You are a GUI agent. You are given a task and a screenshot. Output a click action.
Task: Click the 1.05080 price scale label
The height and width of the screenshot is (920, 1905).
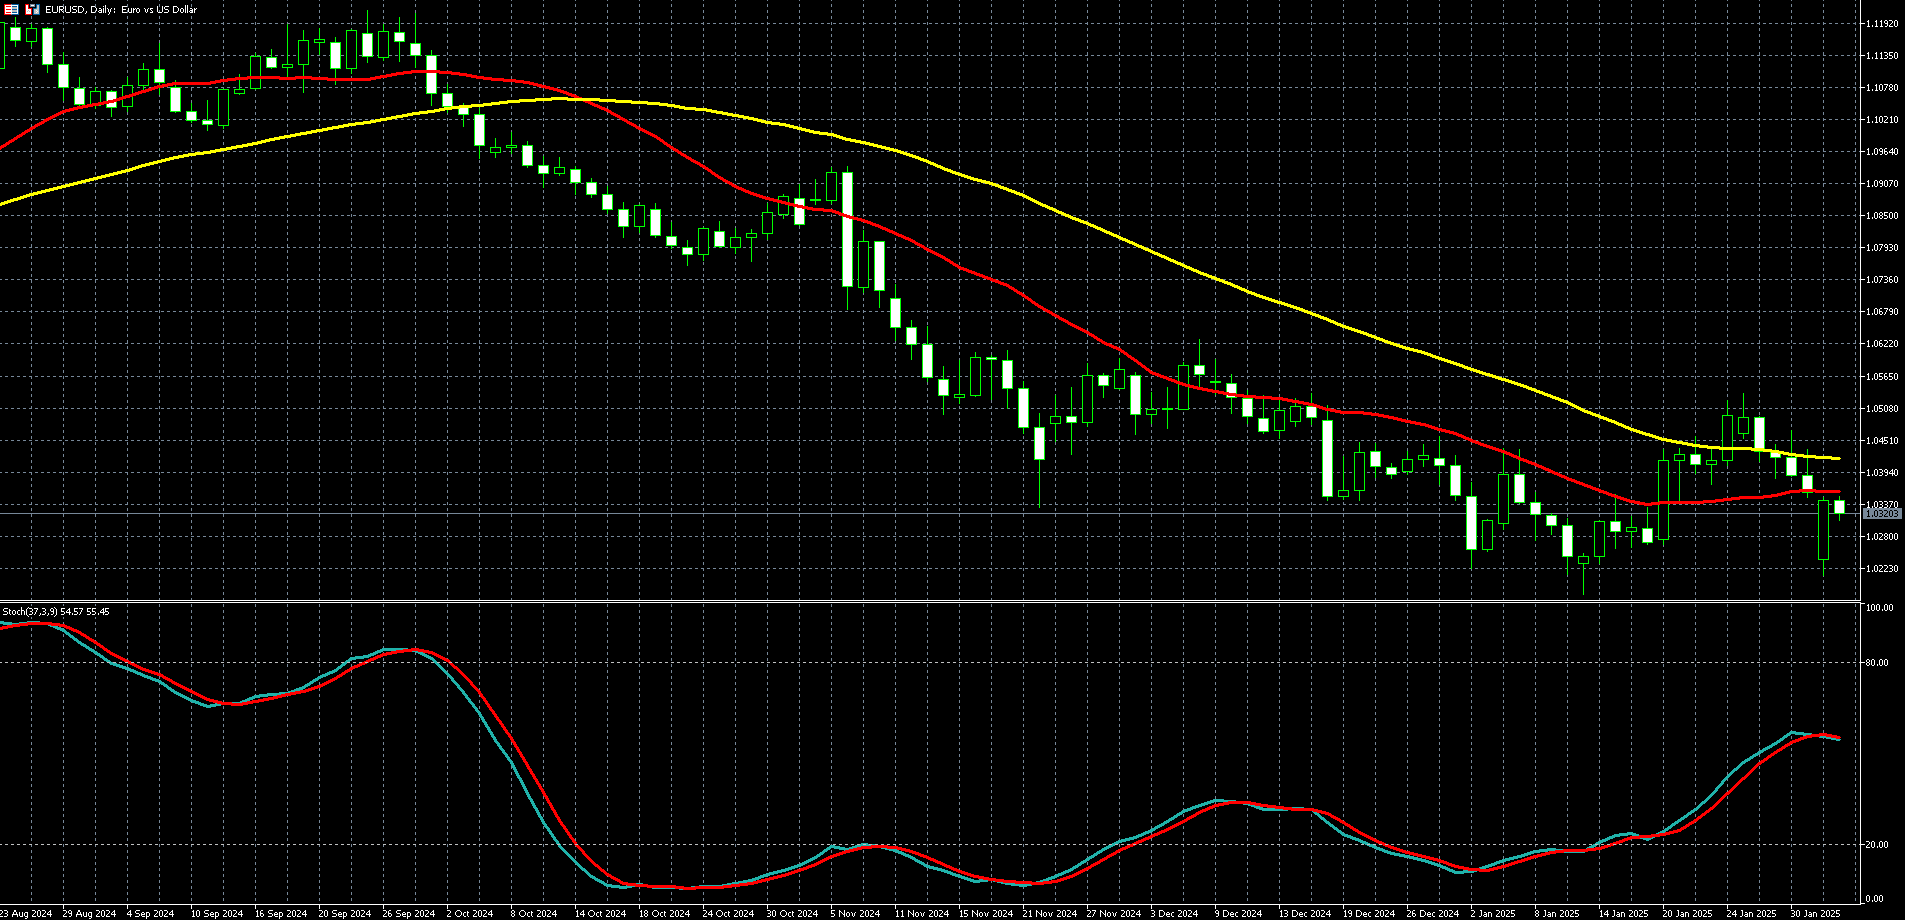(x=1881, y=408)
